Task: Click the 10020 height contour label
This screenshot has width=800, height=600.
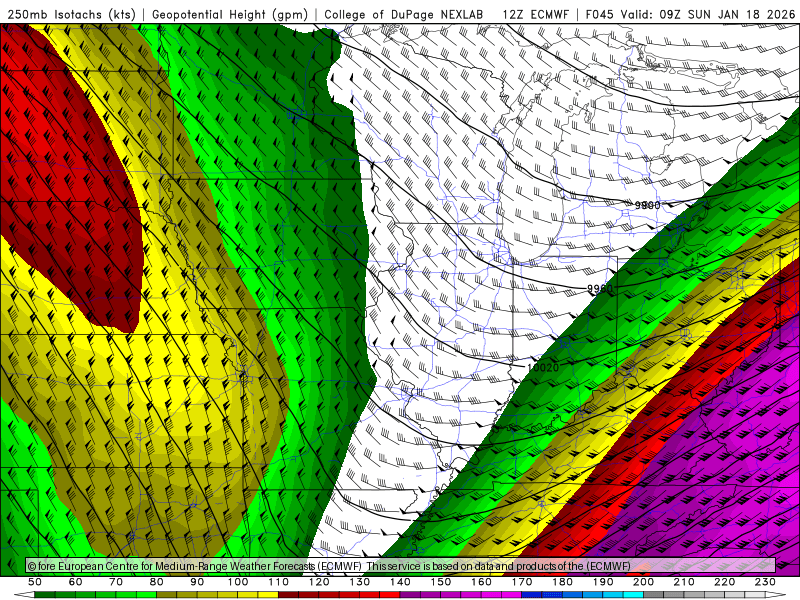Action: [x=542, y=367]
